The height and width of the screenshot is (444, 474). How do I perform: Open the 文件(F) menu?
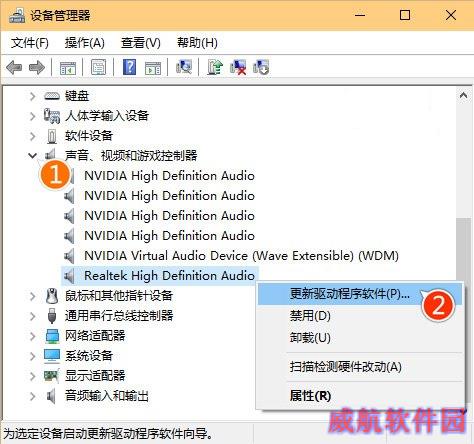coord(30,43)
